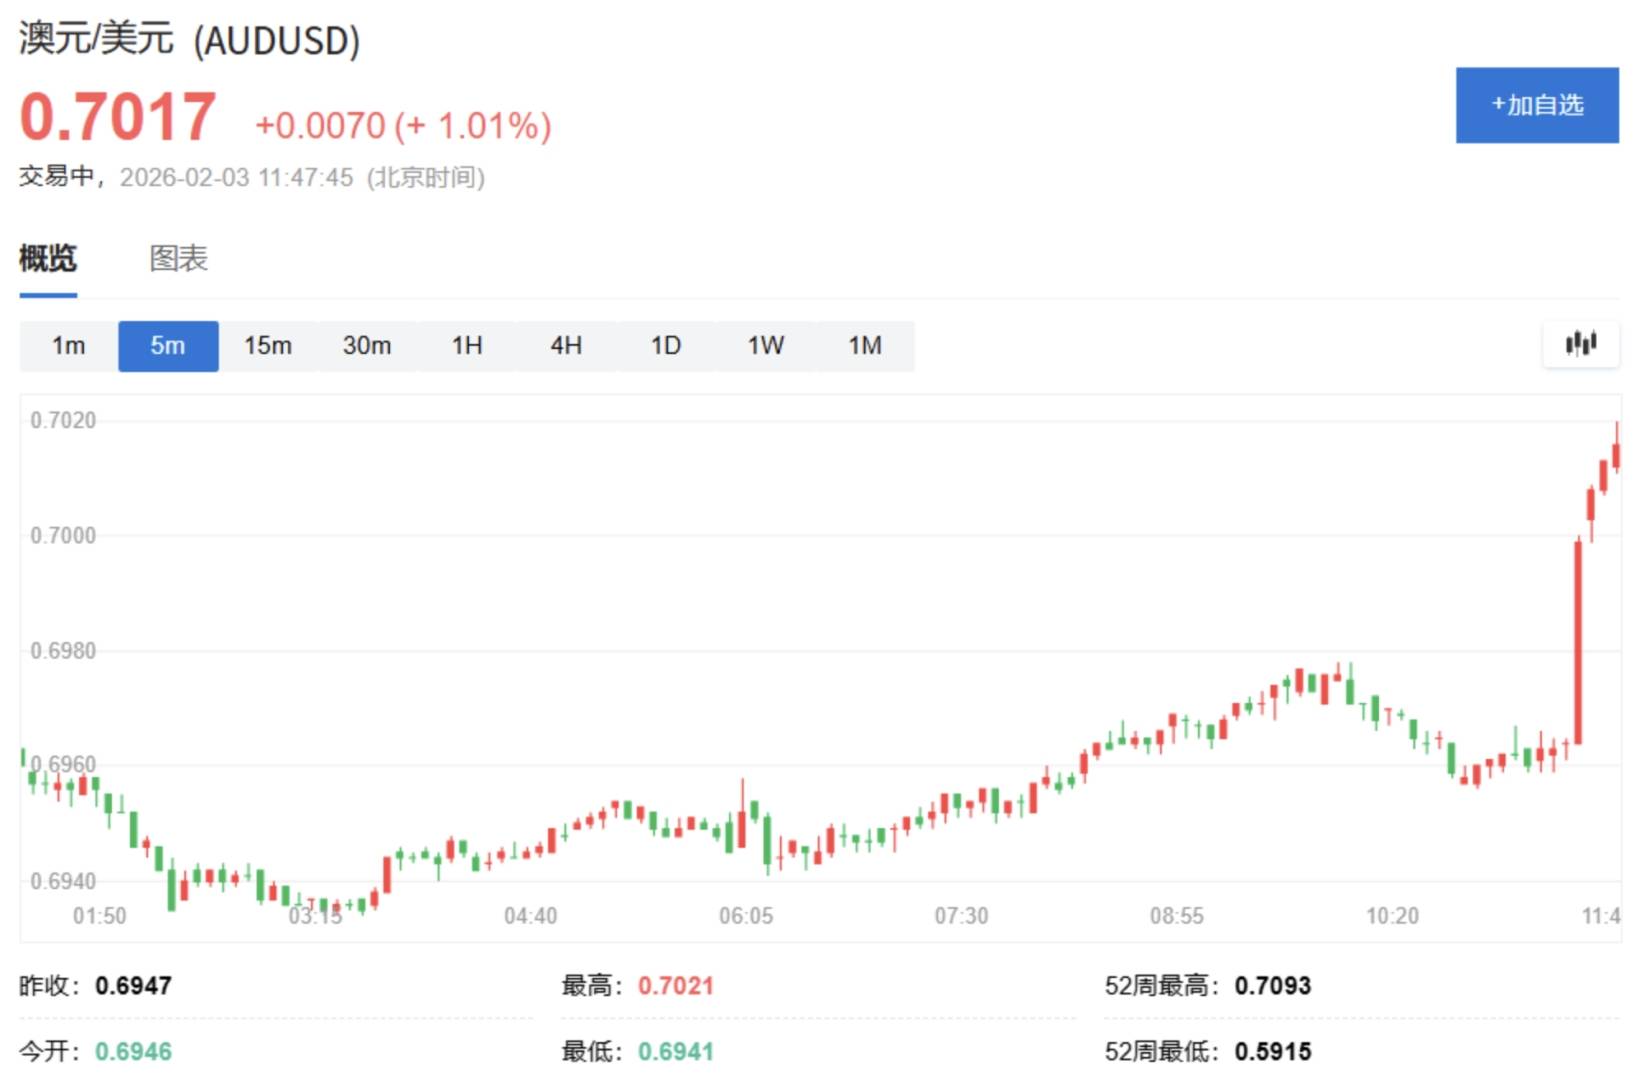This screenshot has height=1080, width=1639.
Task: Click the +加自选 watchlist button
Action: 1537,104
